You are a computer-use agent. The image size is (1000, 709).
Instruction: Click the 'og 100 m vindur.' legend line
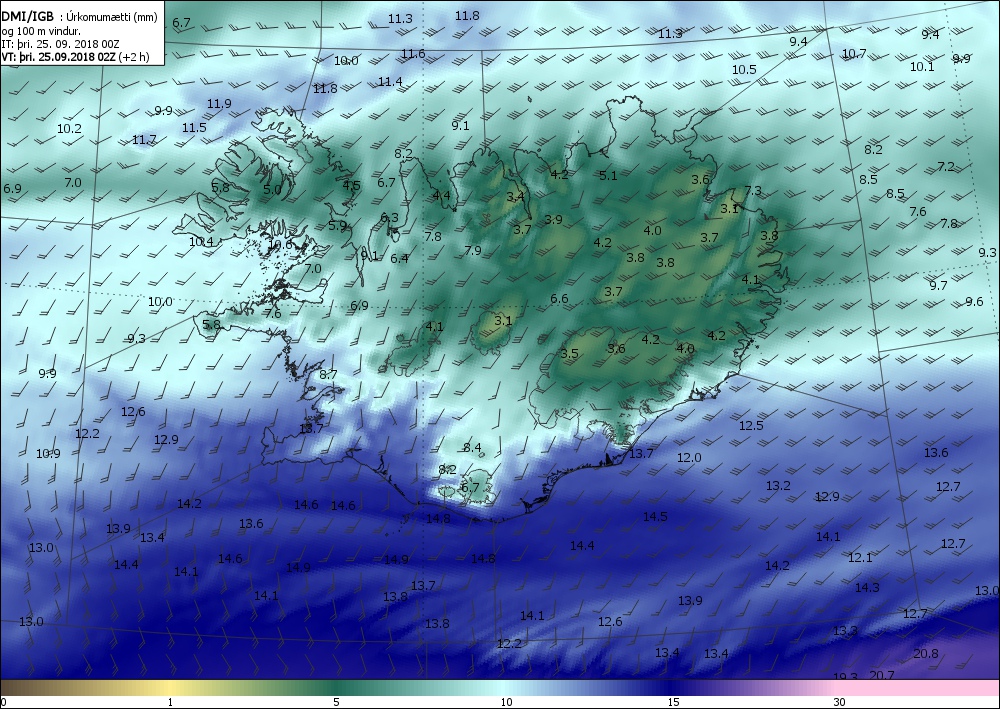pos(41,31)
